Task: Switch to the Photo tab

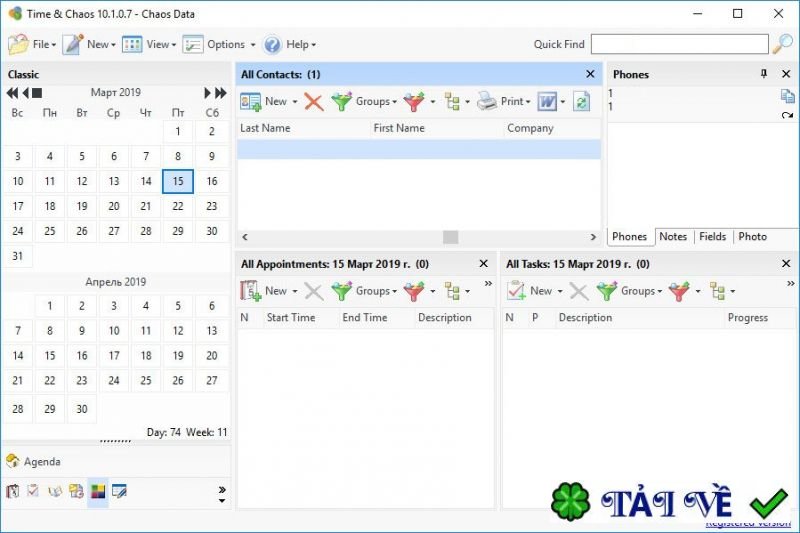Action: coord(753,237)
